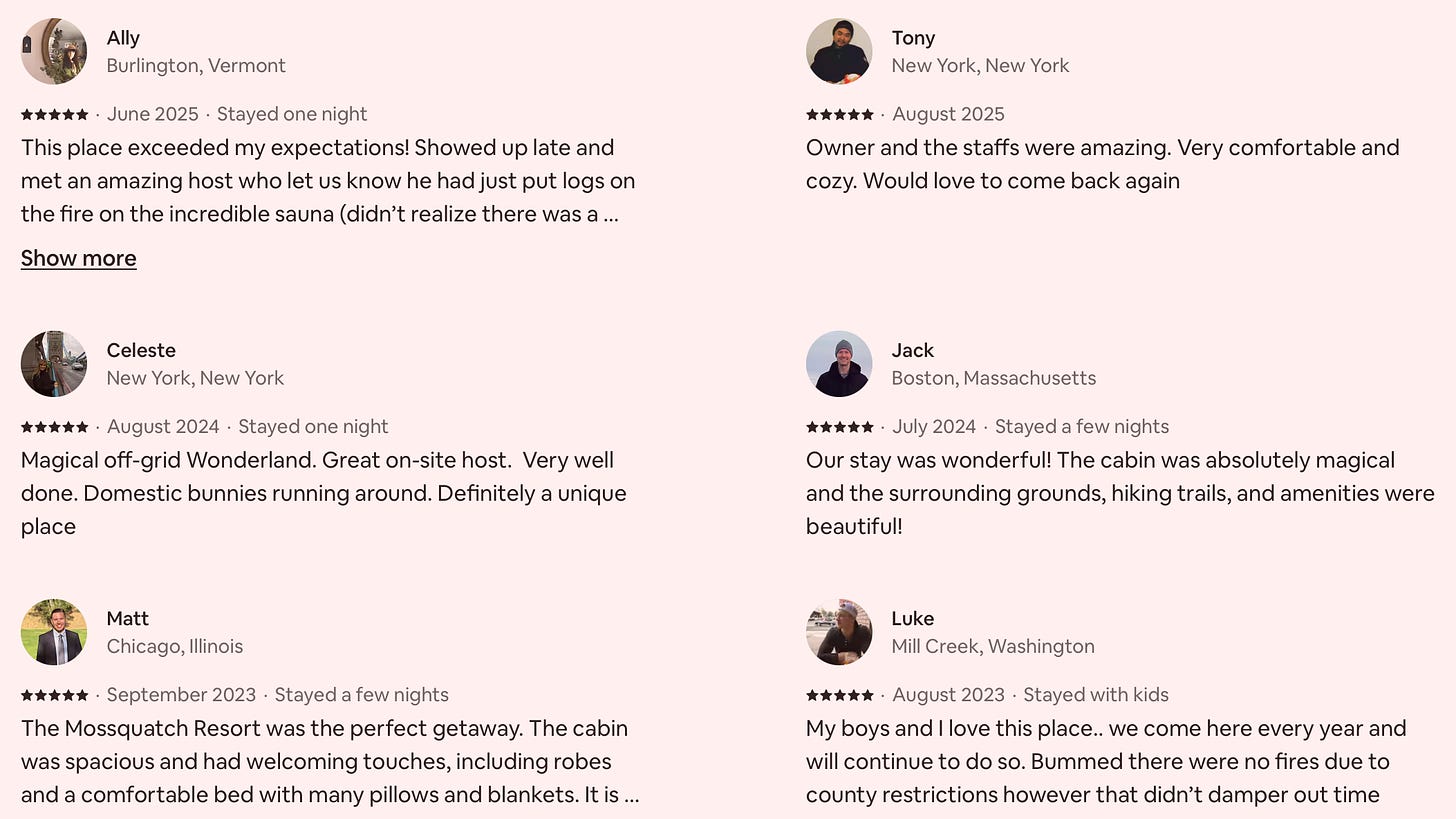Open Jack's profile avatar
This screenshot has width=1456, height=819.
coord(839,364)
